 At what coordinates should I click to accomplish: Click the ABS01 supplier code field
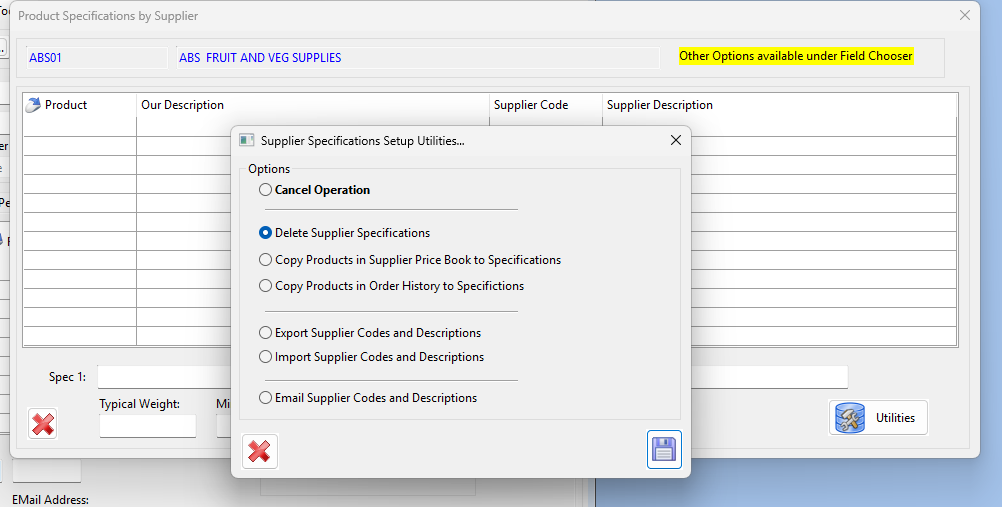[x=95, y=58]
